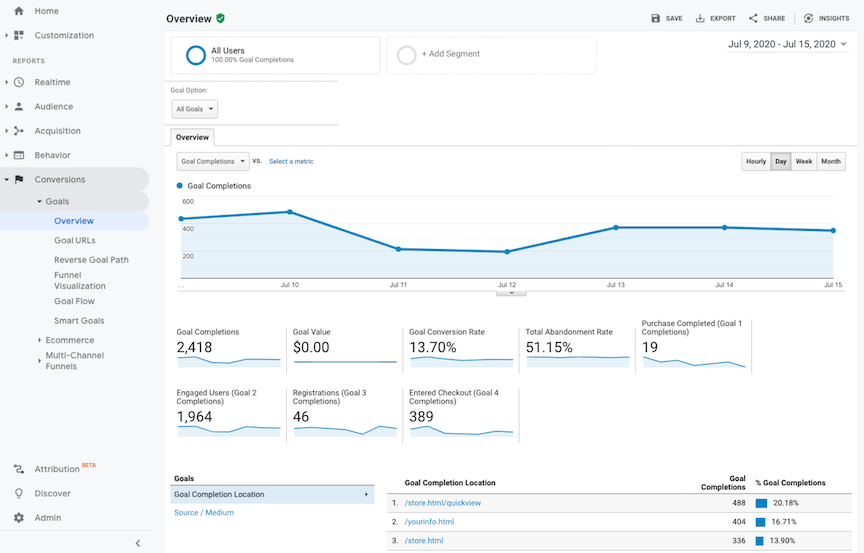Collapse the Goals submenu
The image size is (864, 553).
click(x=40, y=202)
